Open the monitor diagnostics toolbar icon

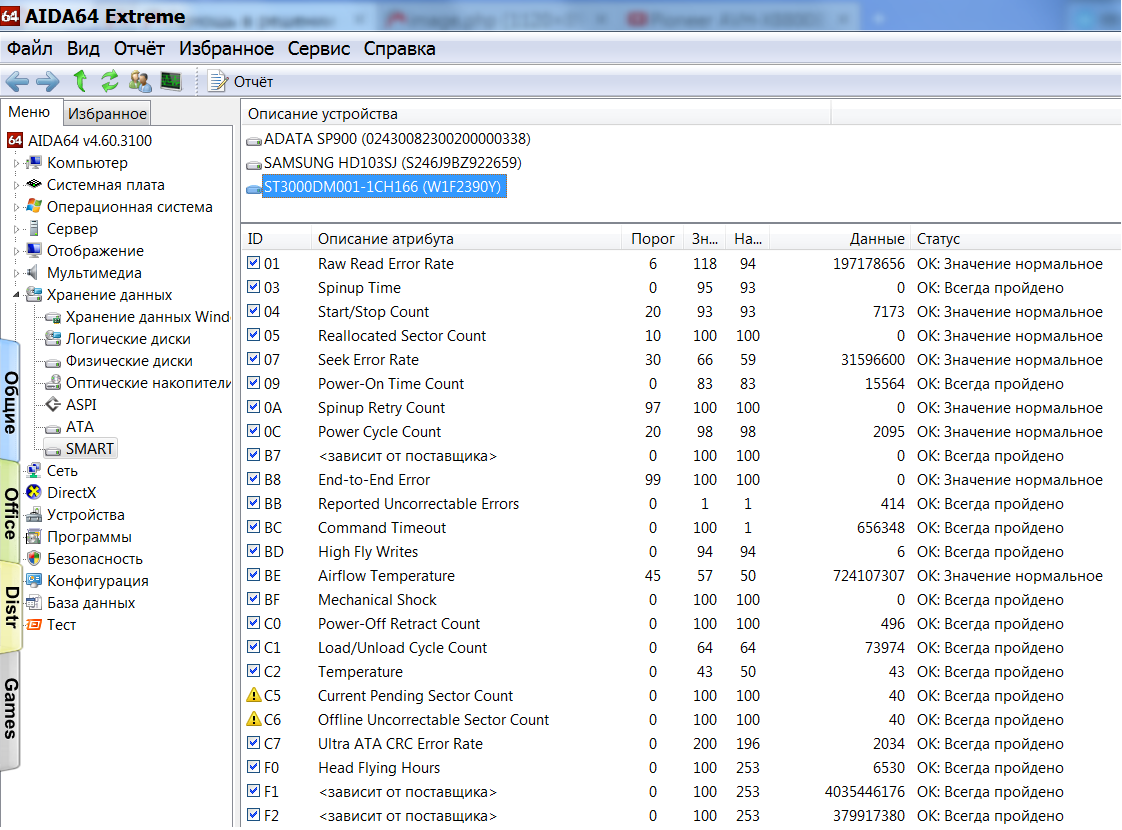(171, 82)
